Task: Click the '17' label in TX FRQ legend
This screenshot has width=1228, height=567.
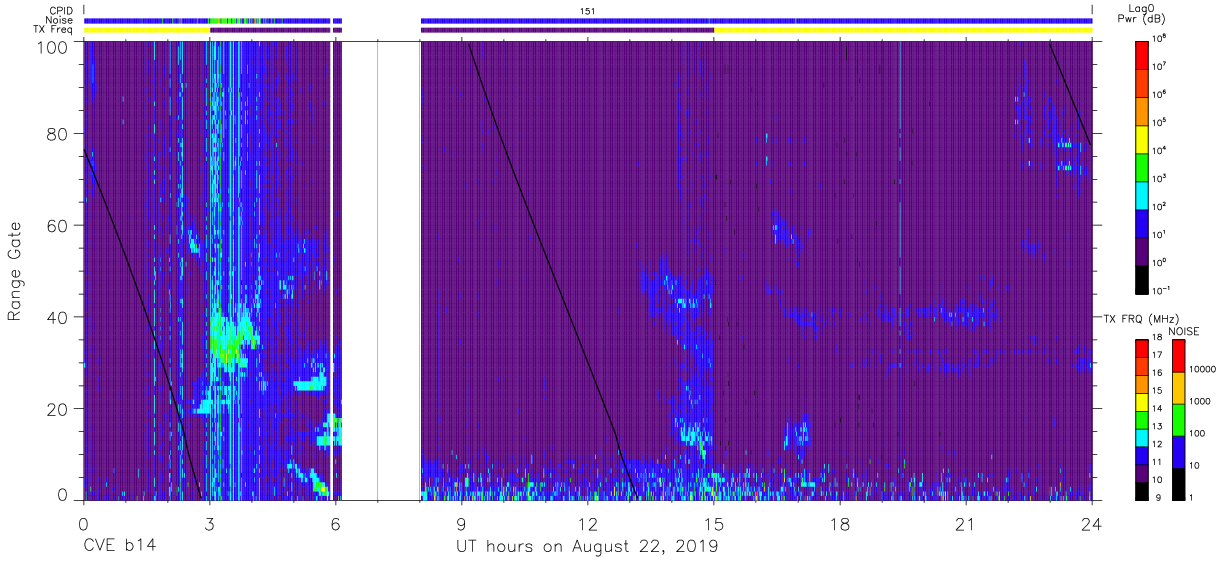Action: 1159,355
